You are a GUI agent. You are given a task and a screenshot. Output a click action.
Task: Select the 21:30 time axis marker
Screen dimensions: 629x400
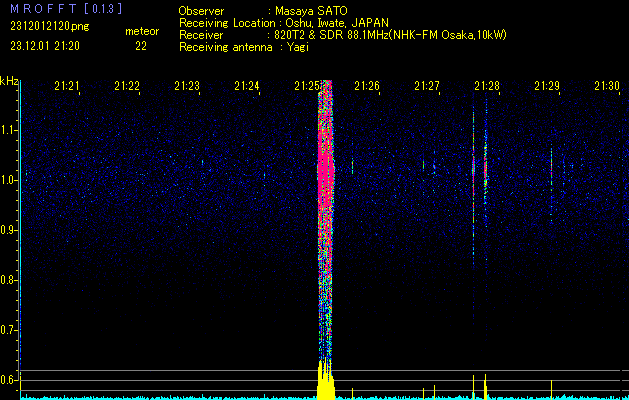point(605,87)
